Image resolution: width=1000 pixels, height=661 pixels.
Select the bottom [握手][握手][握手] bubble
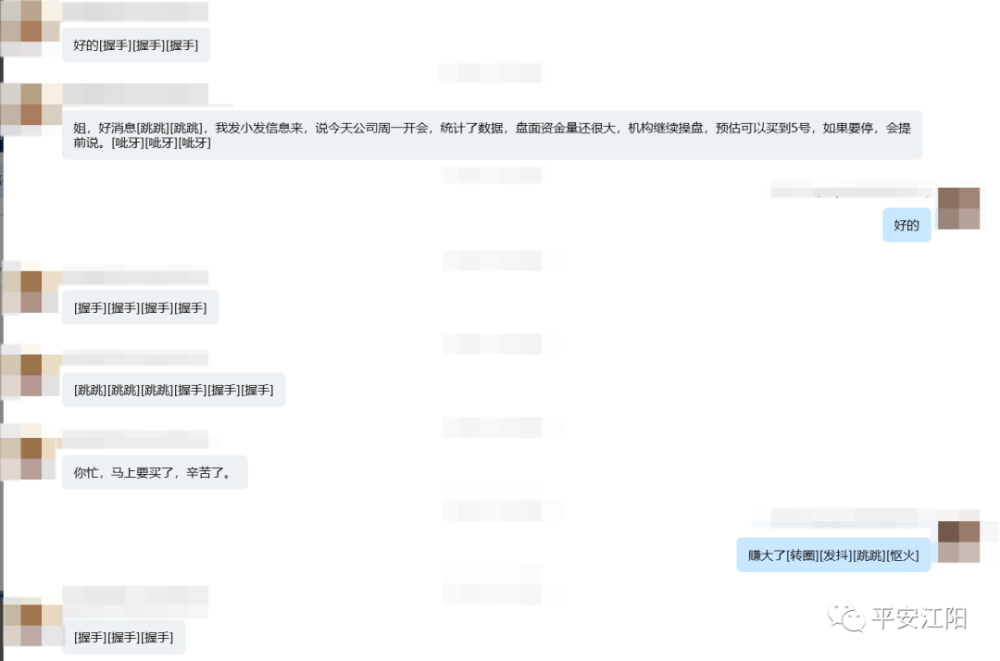(124, 637)
